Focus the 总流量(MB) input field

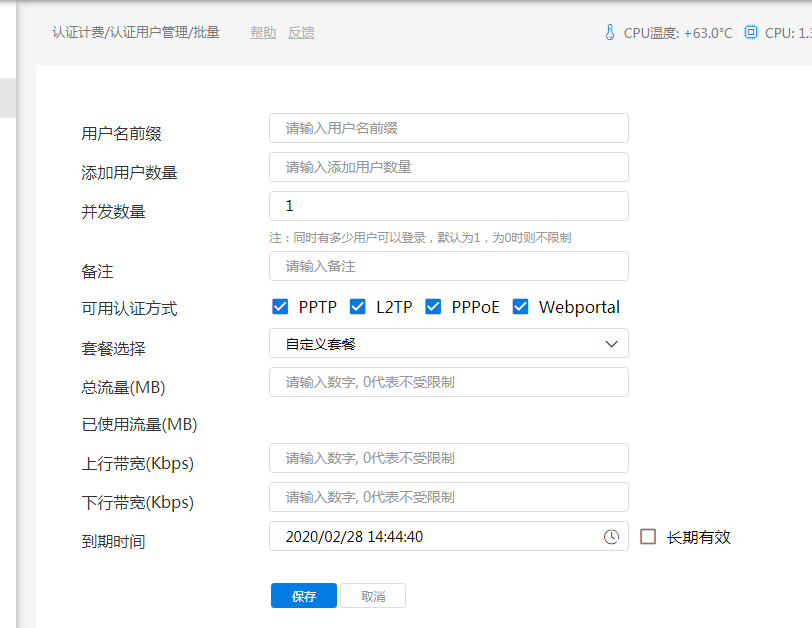click(448, 382)
